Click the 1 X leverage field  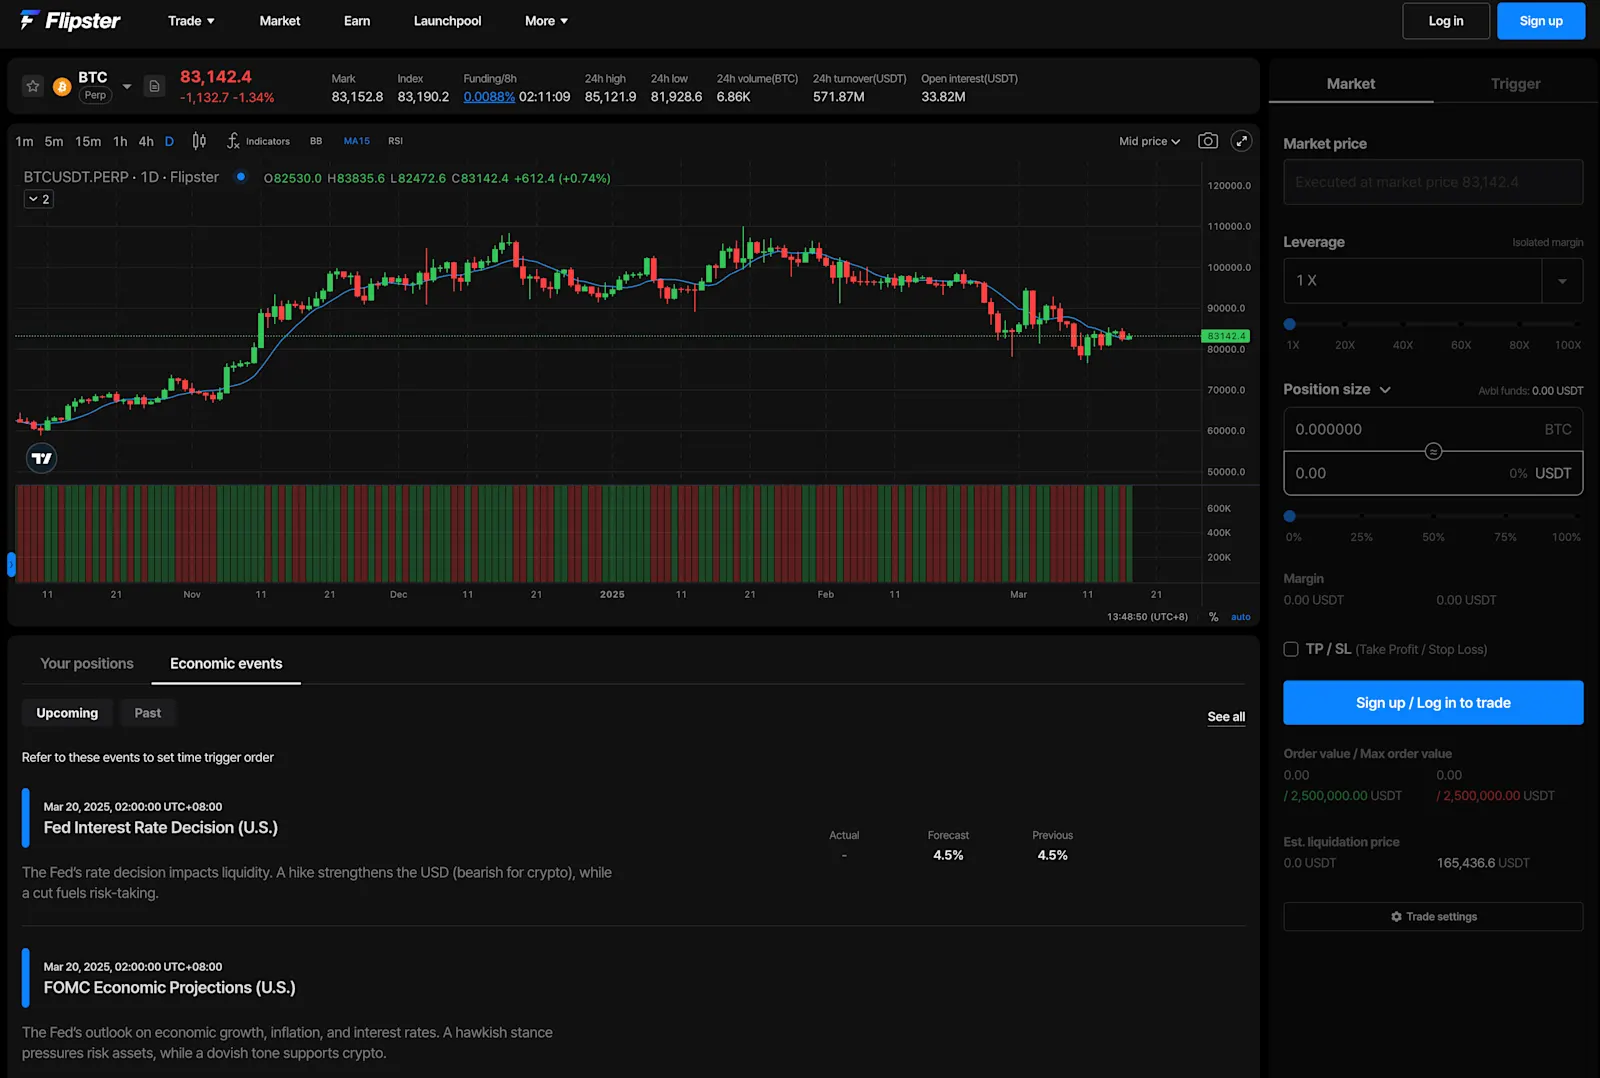1412,281
